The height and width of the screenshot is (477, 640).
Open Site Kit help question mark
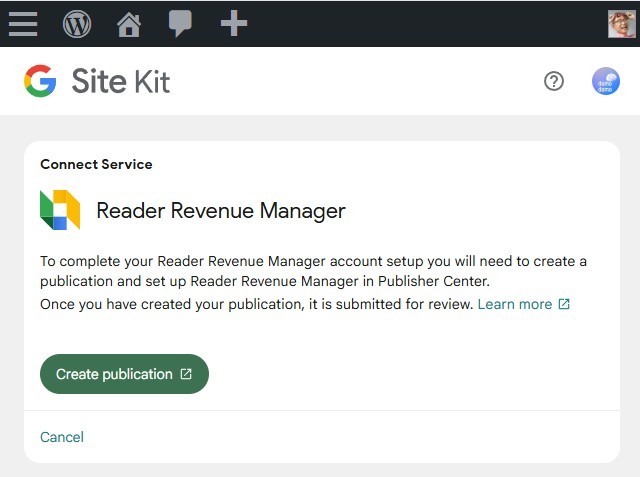coord(554,81)
